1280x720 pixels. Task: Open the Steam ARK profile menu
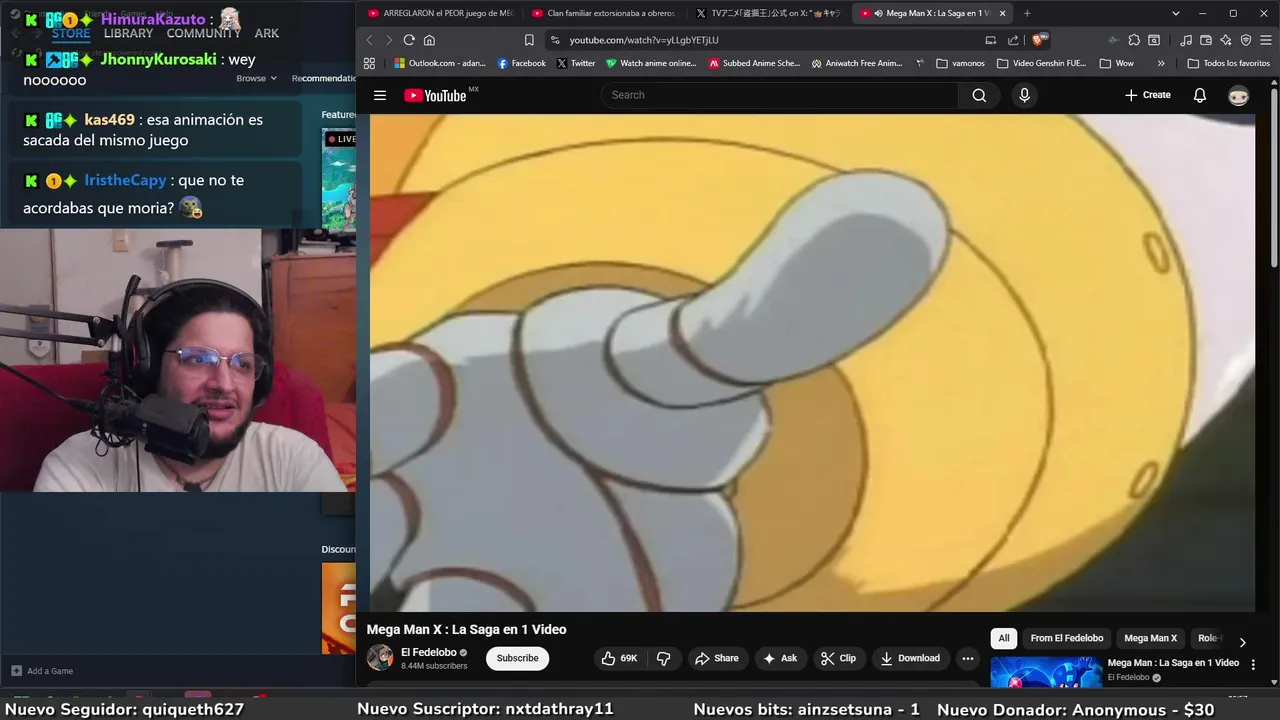(266, 33)
